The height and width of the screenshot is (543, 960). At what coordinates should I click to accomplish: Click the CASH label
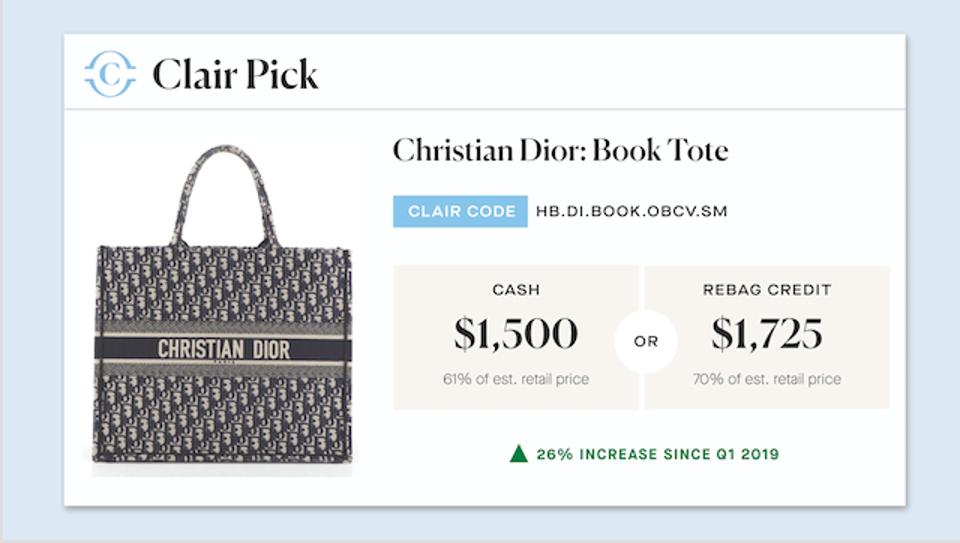pyautogui.click(x=516, y=290)
